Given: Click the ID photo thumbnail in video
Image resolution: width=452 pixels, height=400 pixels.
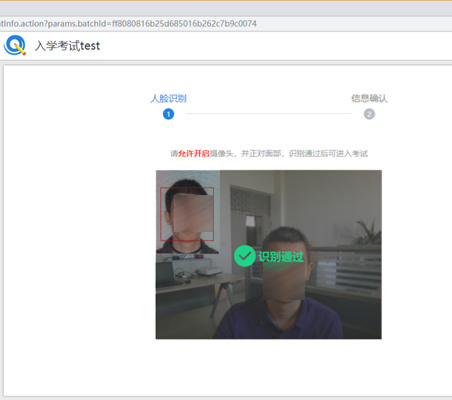Looking at the screenshot, I should 188,212.
